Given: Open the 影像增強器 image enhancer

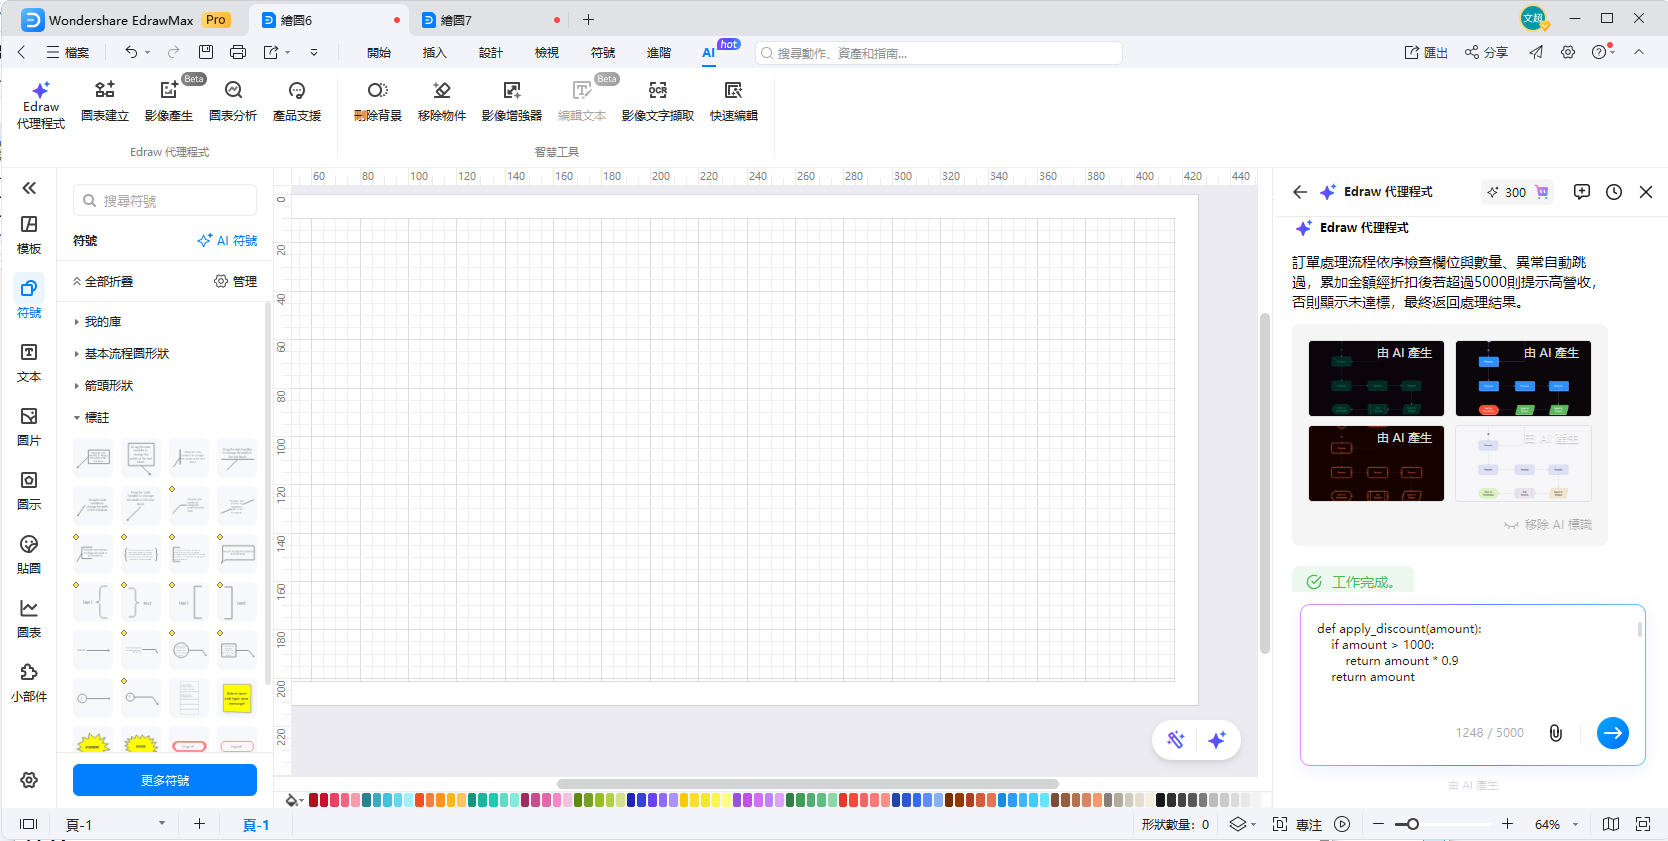Looking at the screenshot, I should [x=511, y=101].
